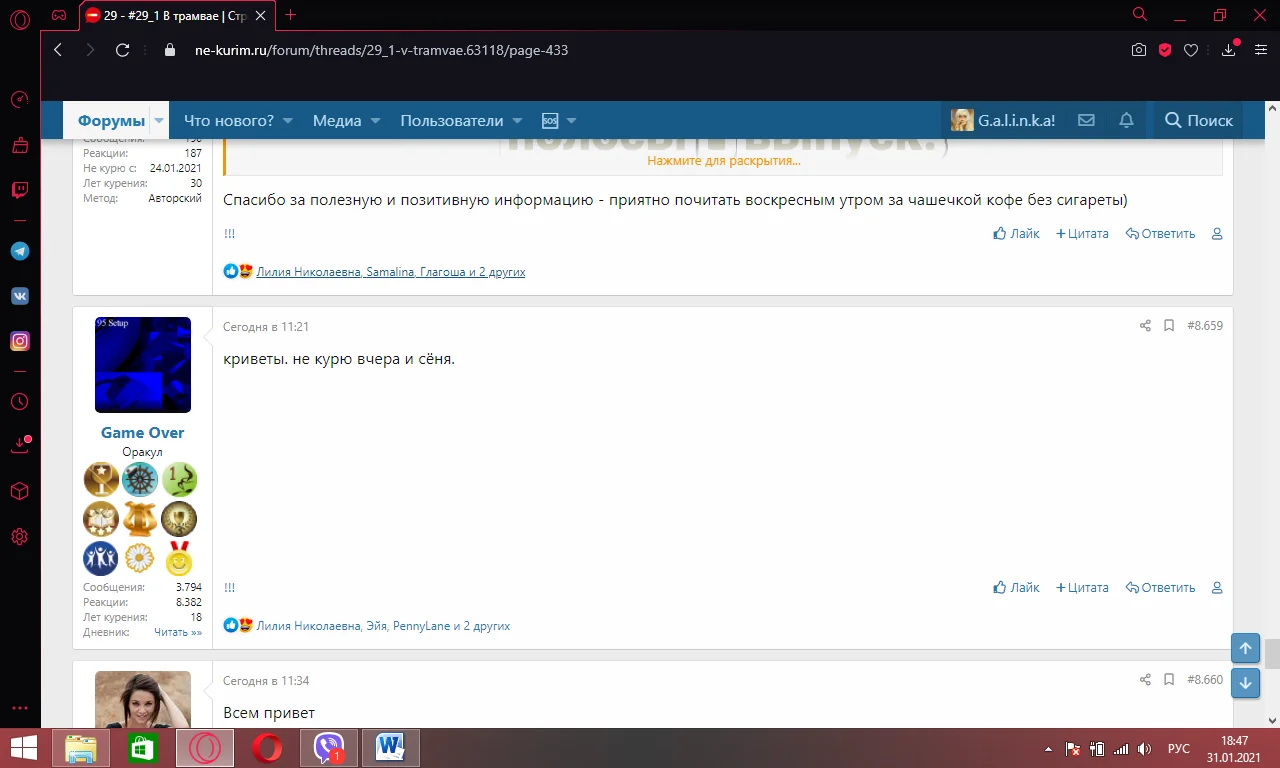Expand the Форумы dropdown arrow
This screenshot has width=1280, height=768.
click(158, 121)
